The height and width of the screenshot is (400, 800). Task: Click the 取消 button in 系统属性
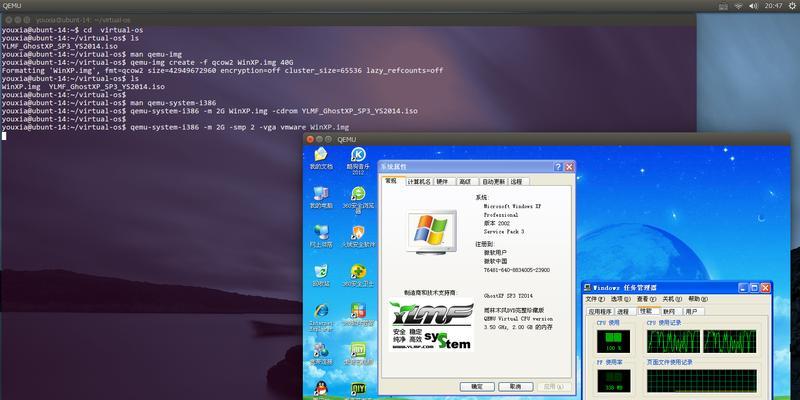[x=515, y=387]
